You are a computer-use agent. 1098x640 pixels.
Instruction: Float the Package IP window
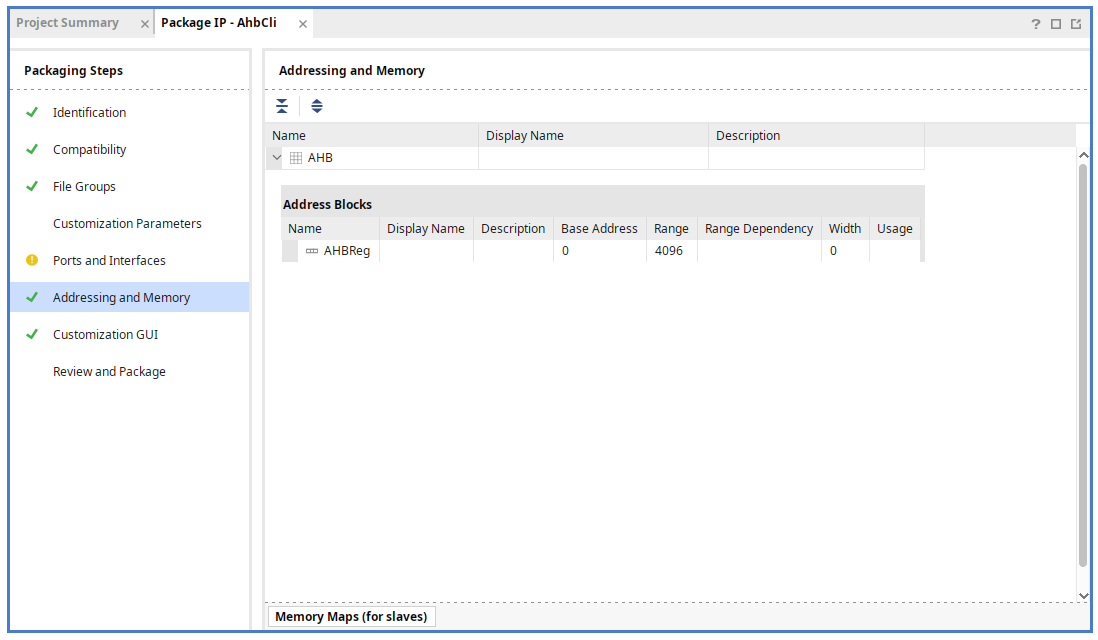[1076, 24]
